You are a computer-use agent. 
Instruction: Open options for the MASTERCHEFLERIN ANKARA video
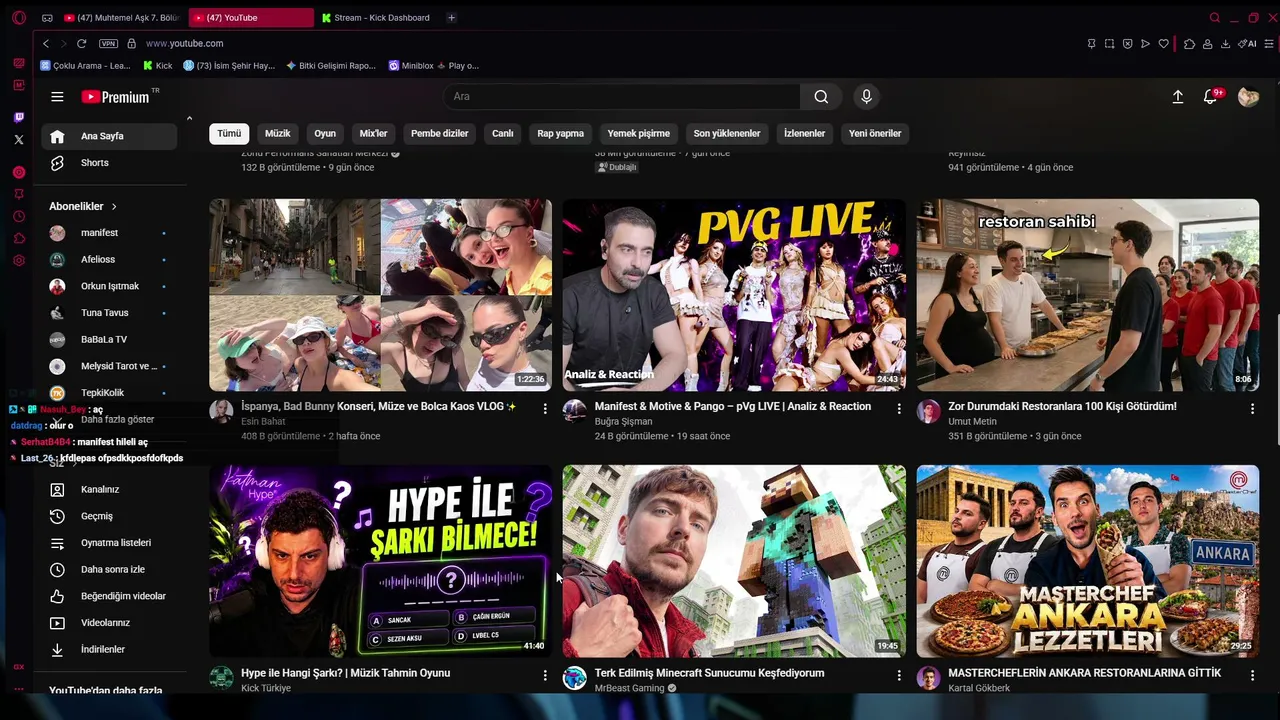[x=1252, y=675]
